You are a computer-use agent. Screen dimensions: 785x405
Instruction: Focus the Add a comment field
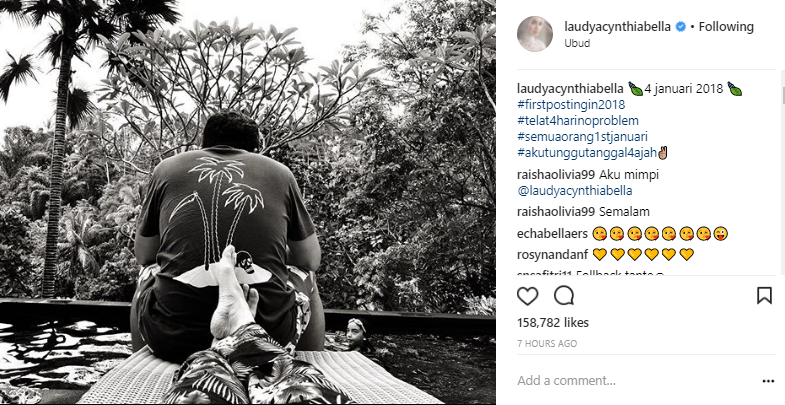click(x=636, y=380)
